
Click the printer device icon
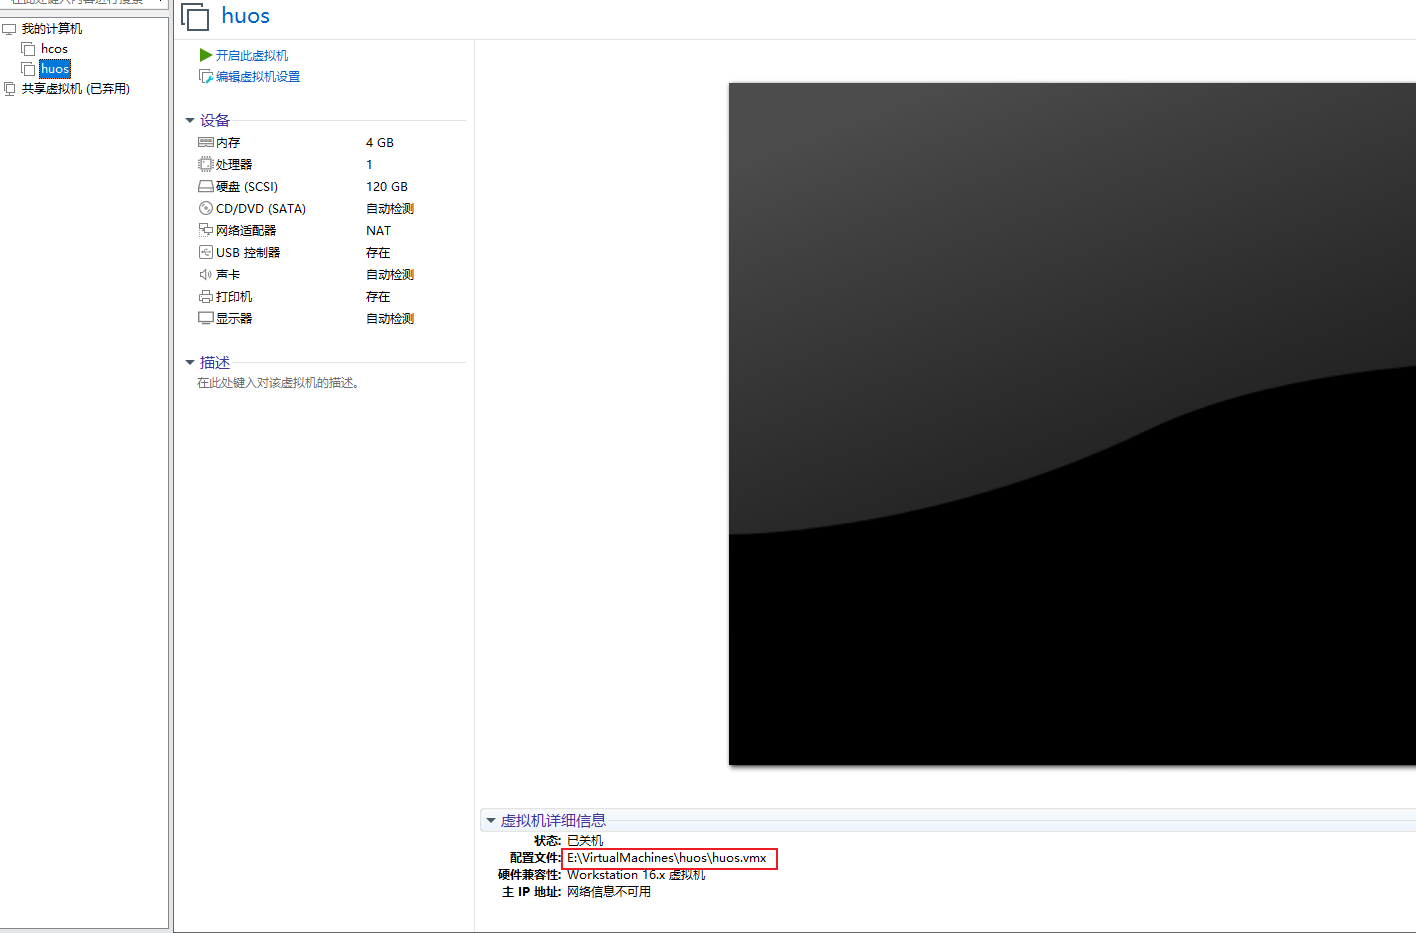click(206, 296)
